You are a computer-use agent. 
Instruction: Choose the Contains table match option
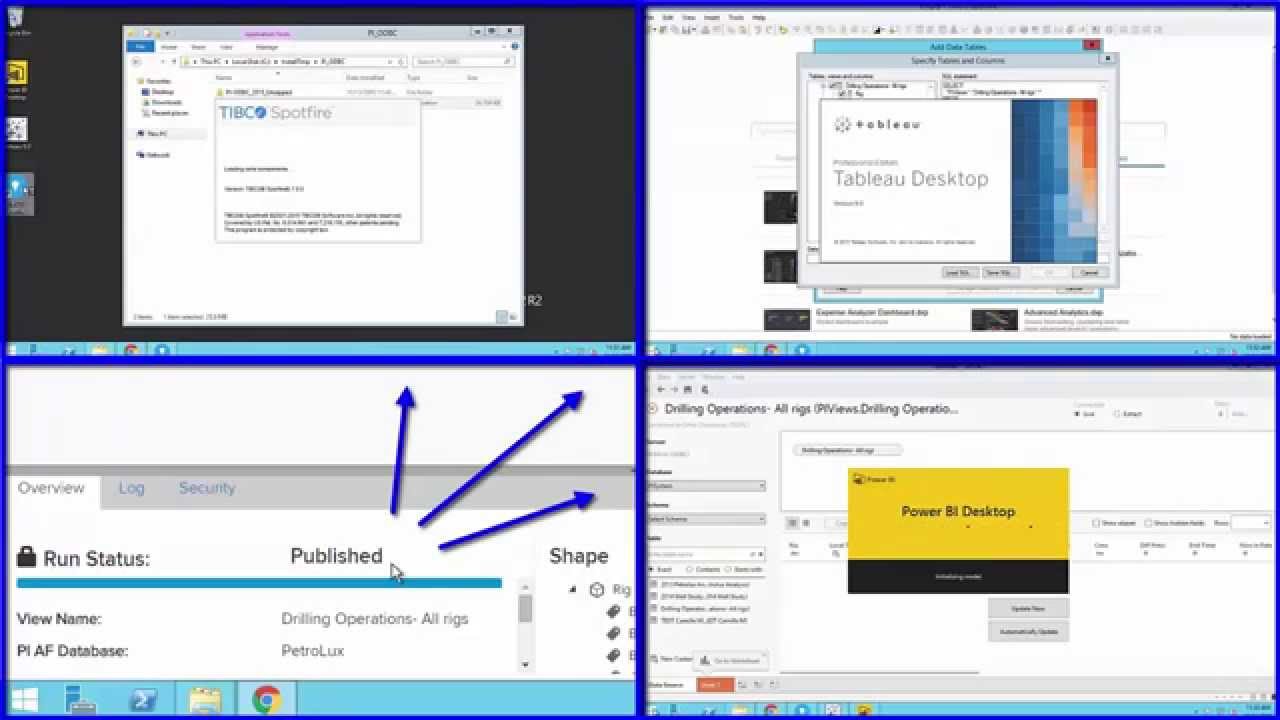point(689,569)
